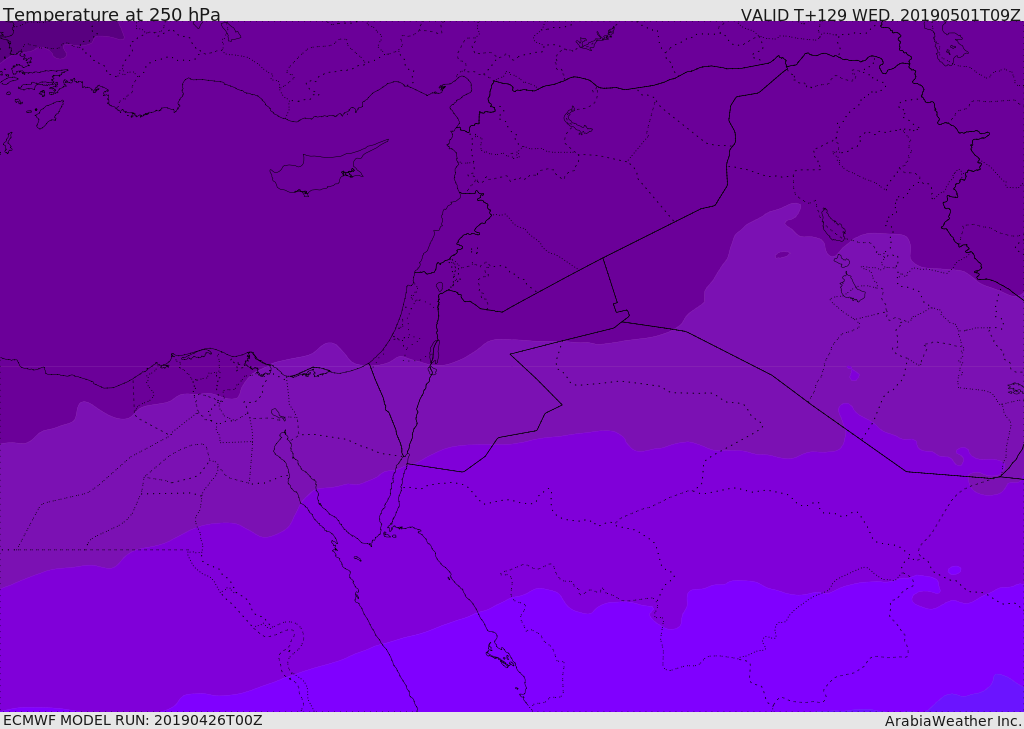Viewport: 1024px width, 729px height.
Task: Click the 'ArabiaWeather Inc.' credit text
Action: (953, 721)
